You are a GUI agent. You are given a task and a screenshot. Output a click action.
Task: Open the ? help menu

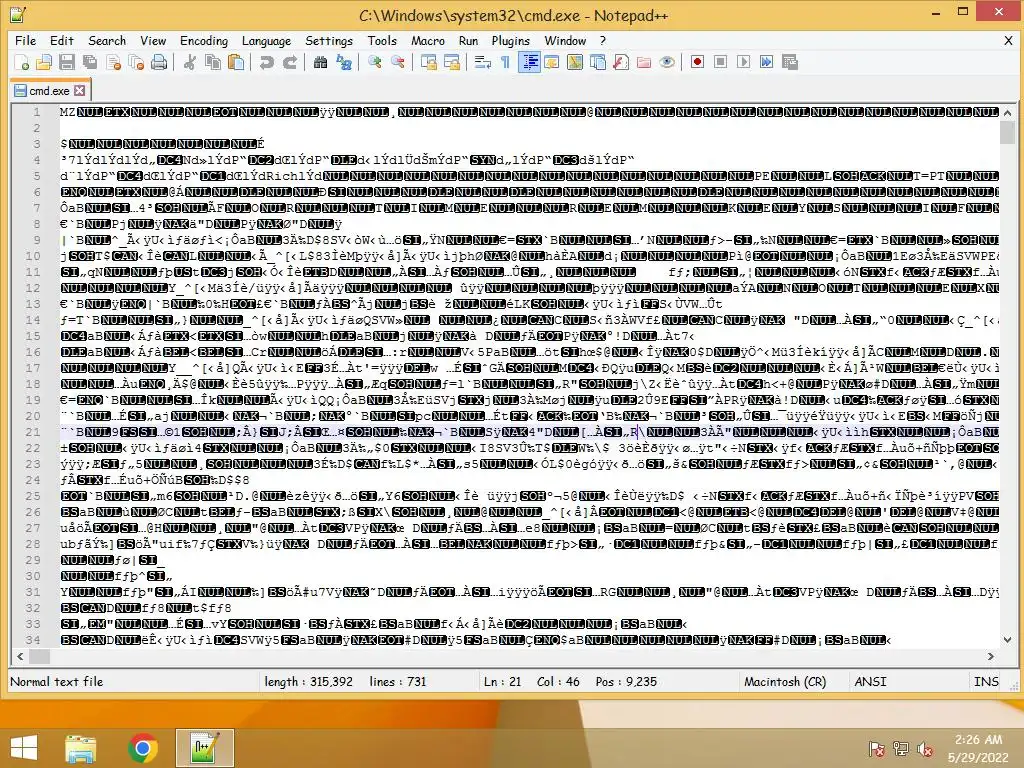[603, 40]
